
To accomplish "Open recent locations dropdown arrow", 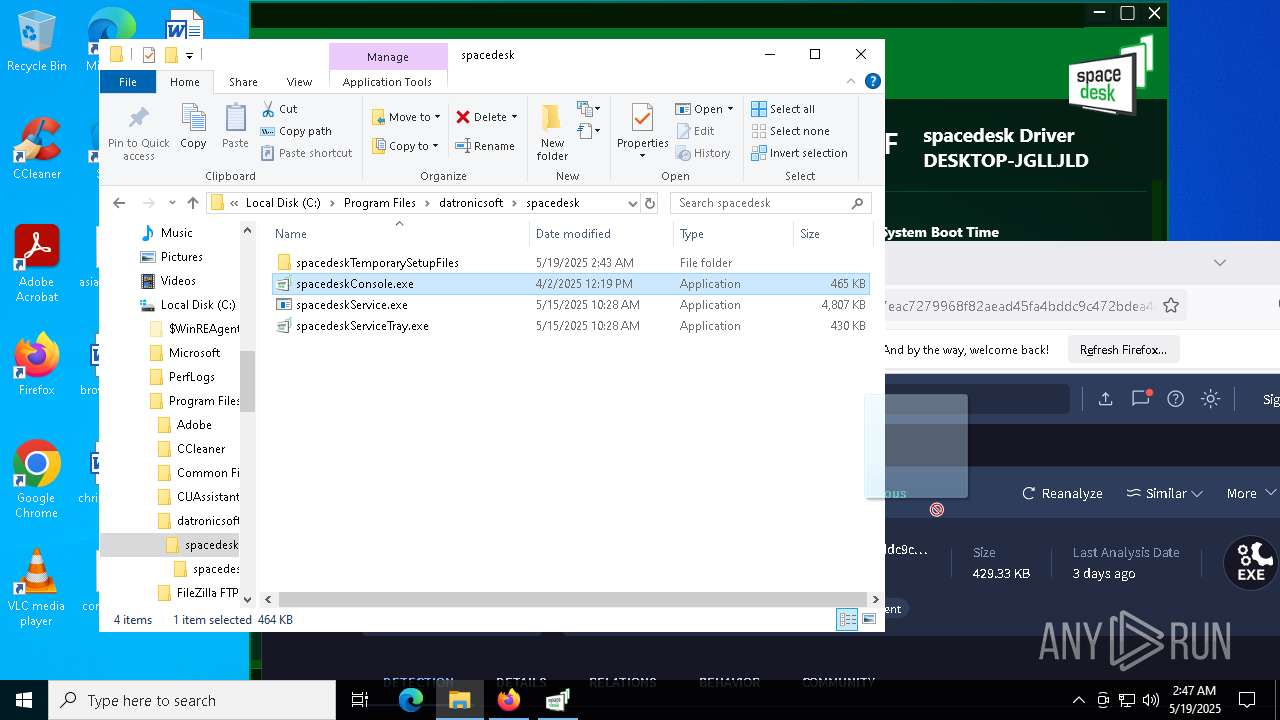I will tap(171, 203).
